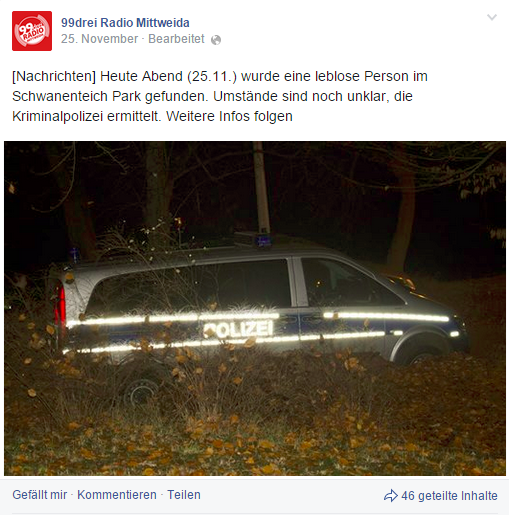Click the [Nachrichten] tag in the post text
509x515 pixels.
[54, 76]
